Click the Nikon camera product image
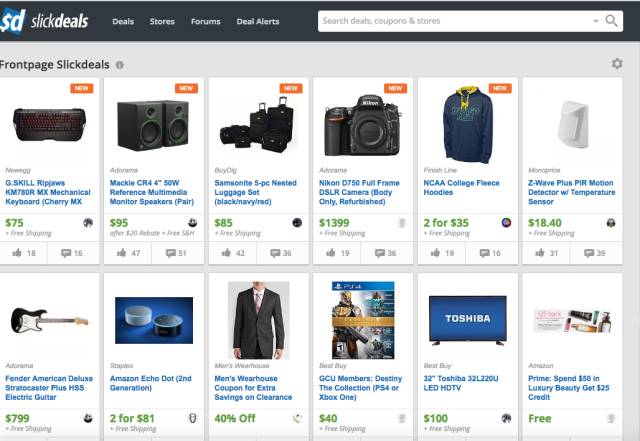640x441 pixels. [x=362, y=125]
